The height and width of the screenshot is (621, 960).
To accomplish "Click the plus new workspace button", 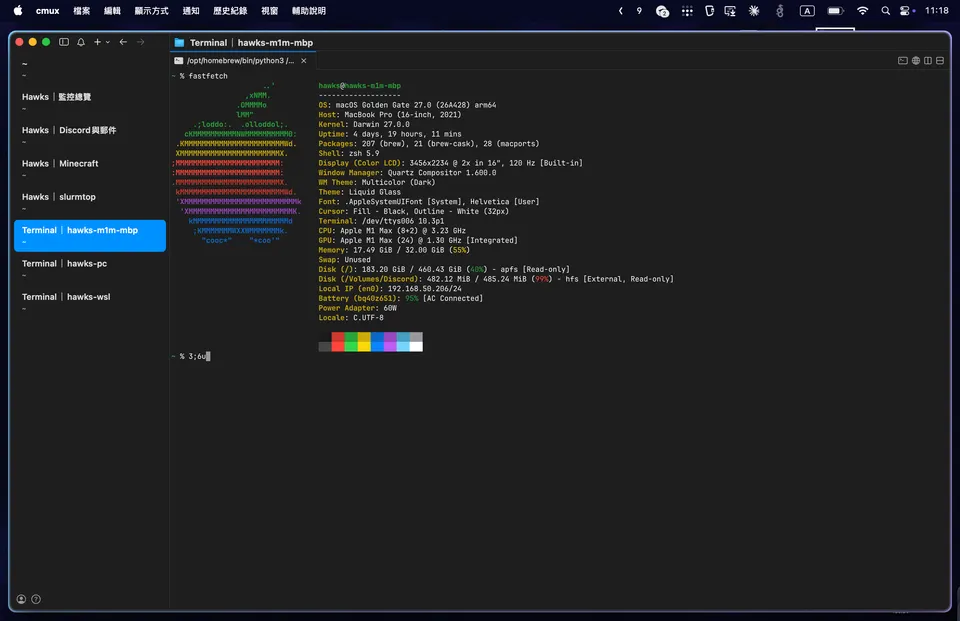I will click(97, 42).
